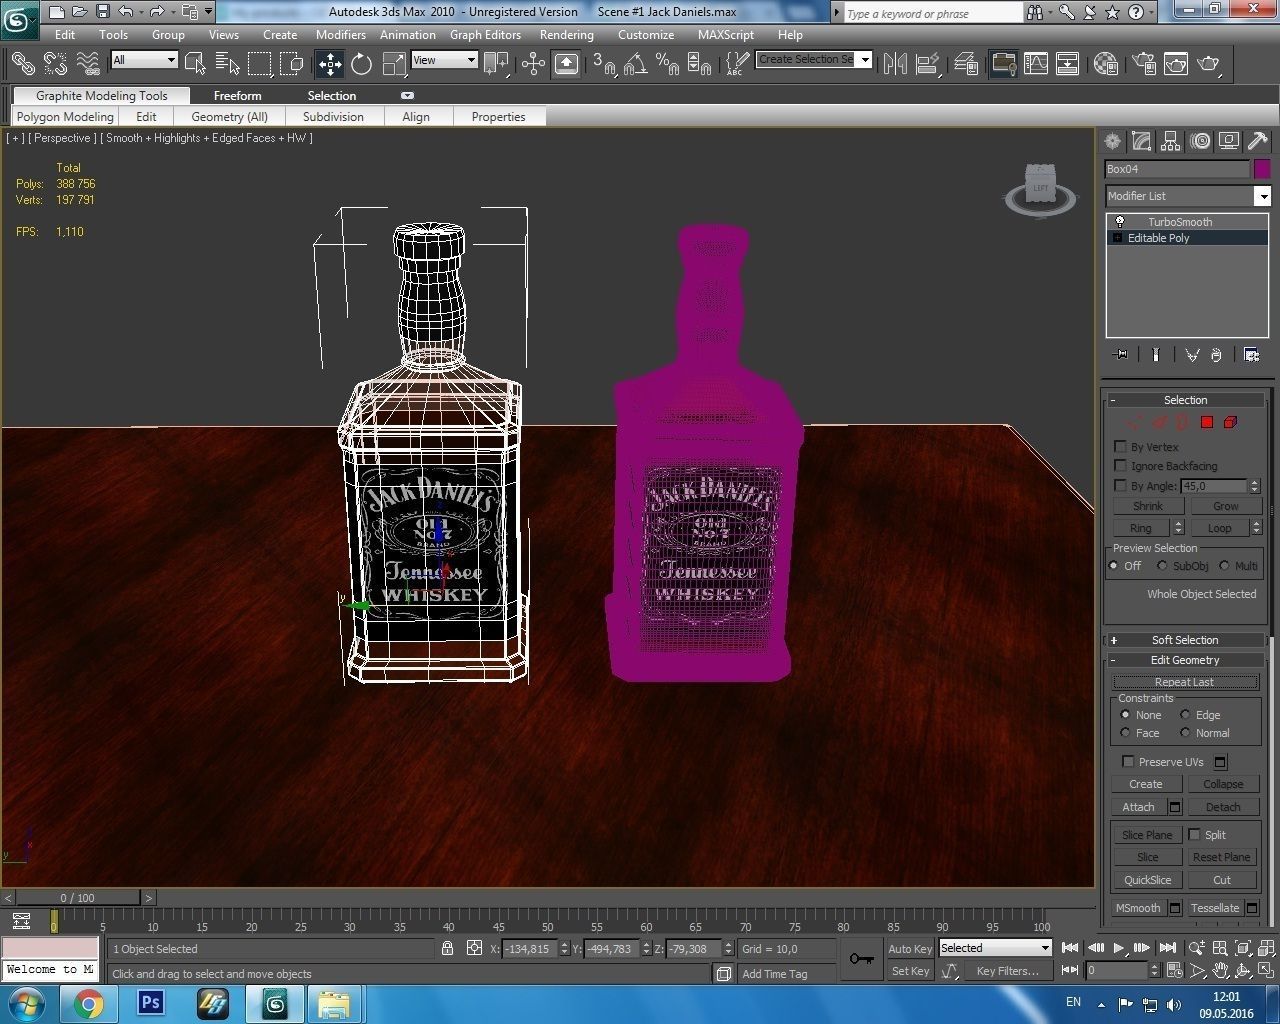Select Polygon sub-object level
The width and height of the screenshot is (1280, 1024).
click(1207, 423)
